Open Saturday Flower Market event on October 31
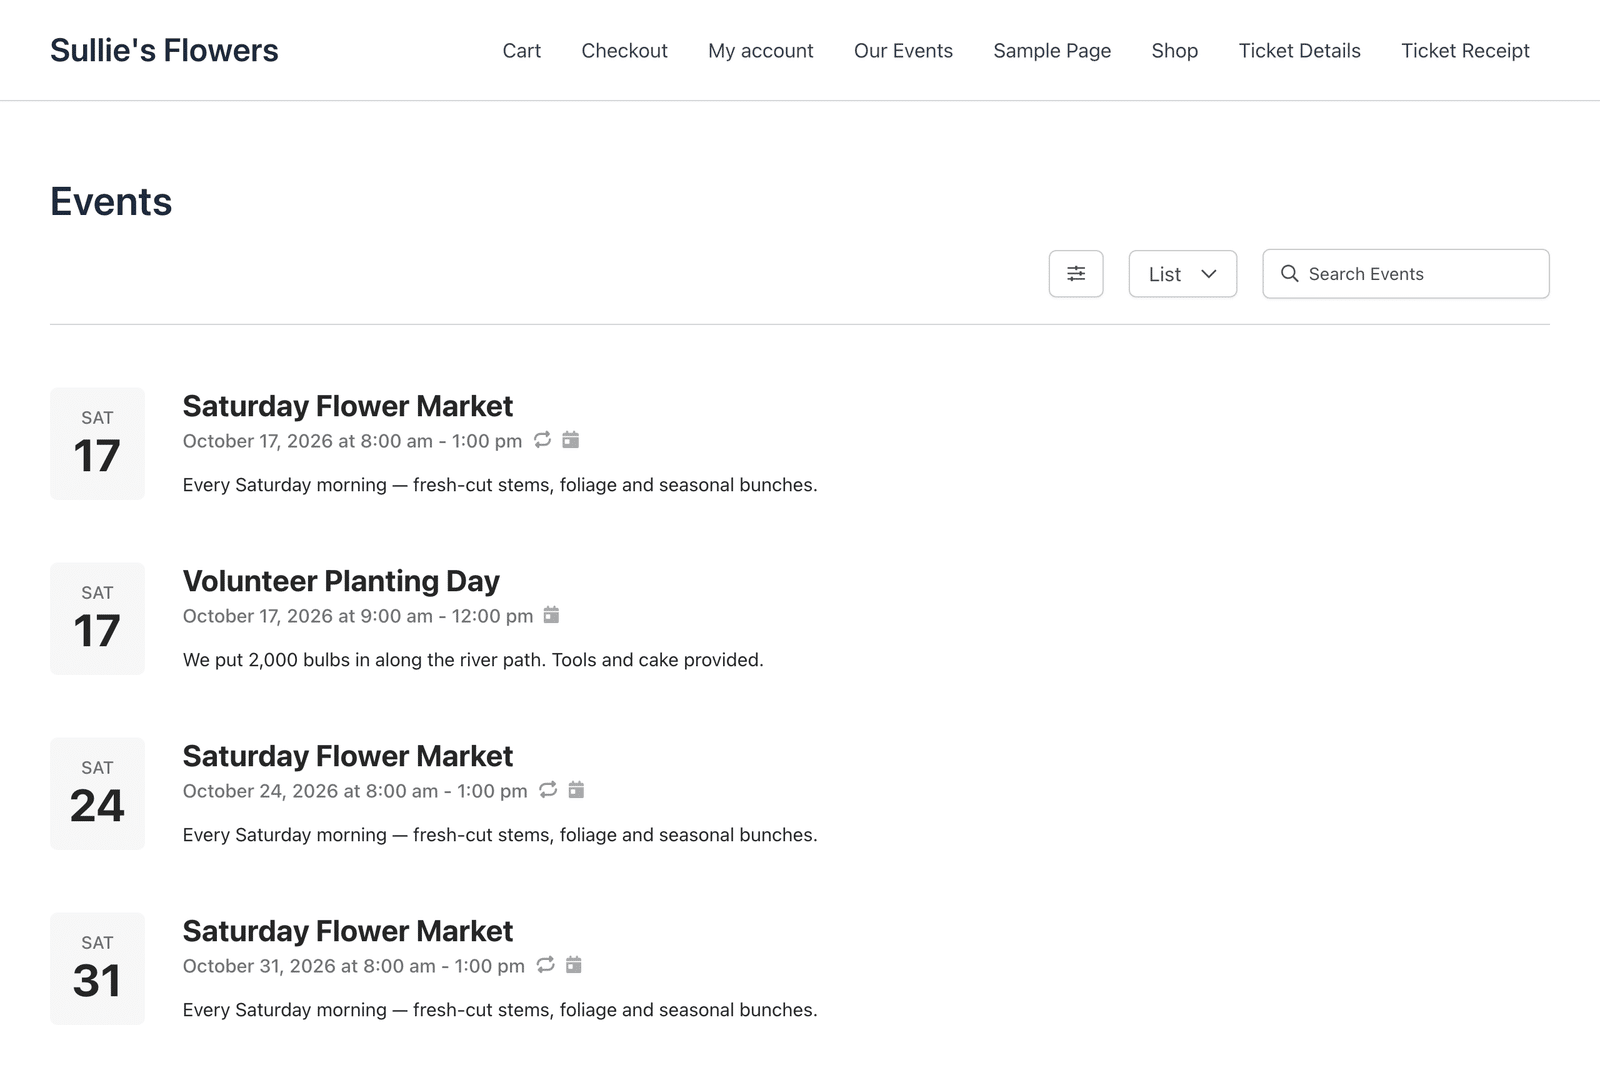 tap(348, 931)
